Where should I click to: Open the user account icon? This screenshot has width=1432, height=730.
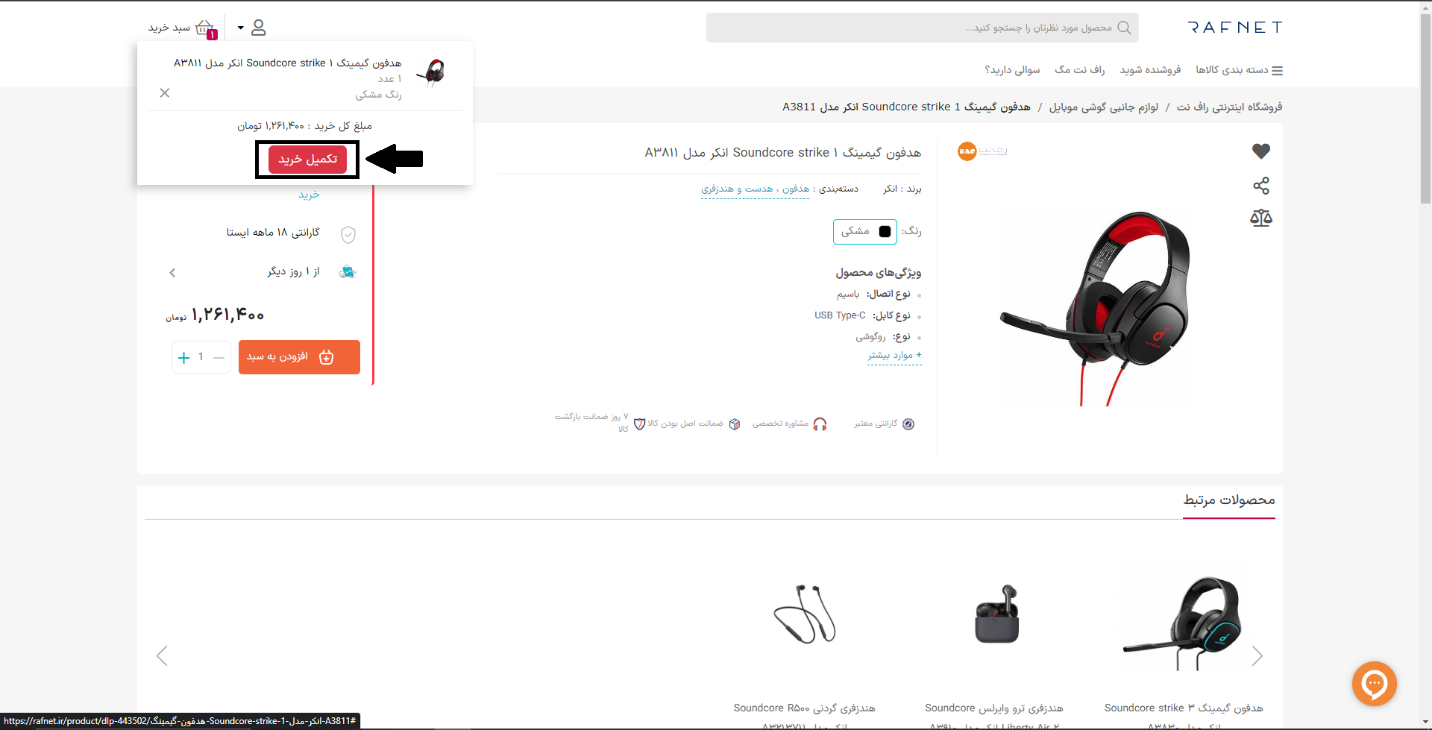258,27
